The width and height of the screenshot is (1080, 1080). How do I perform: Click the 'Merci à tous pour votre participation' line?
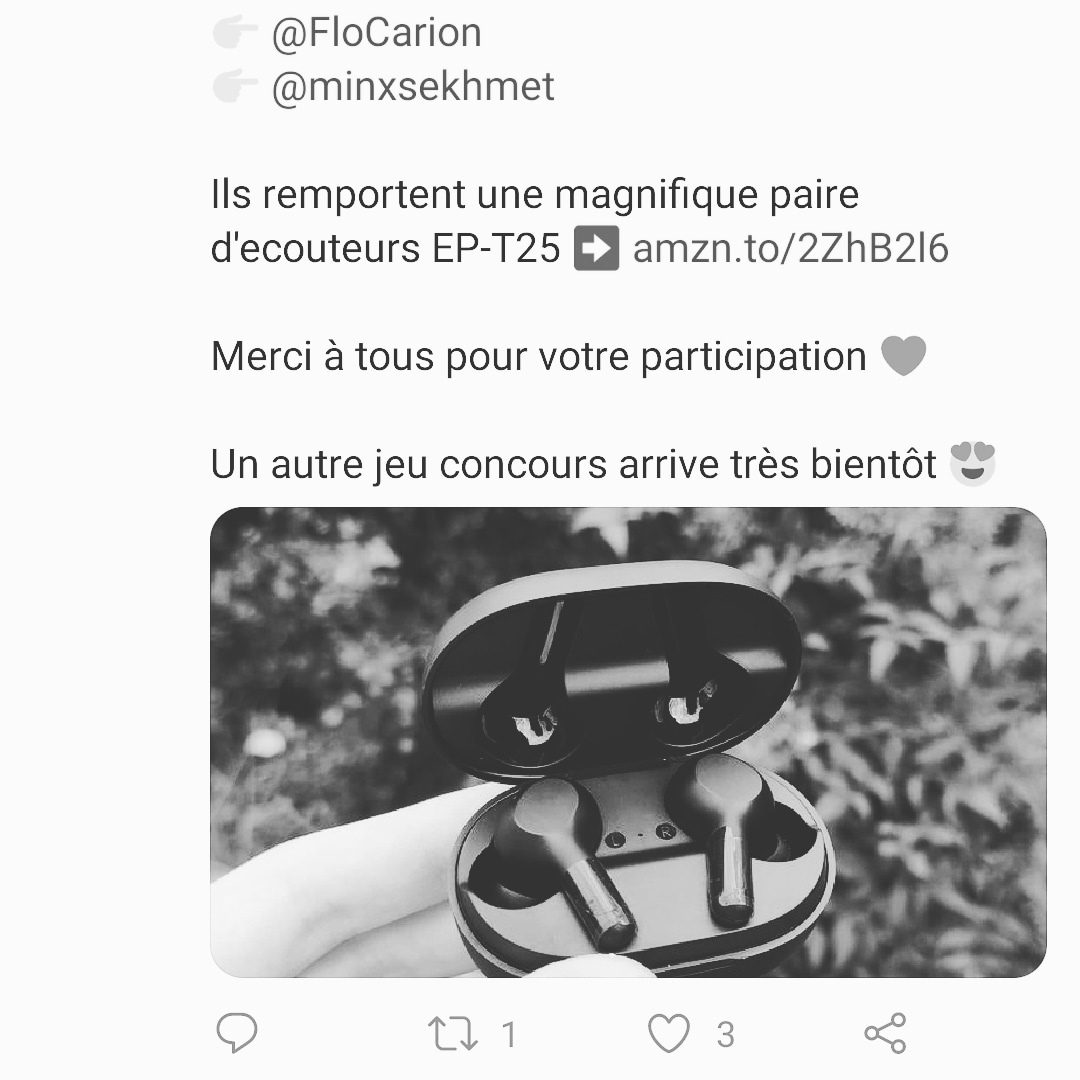coord(539,357)
